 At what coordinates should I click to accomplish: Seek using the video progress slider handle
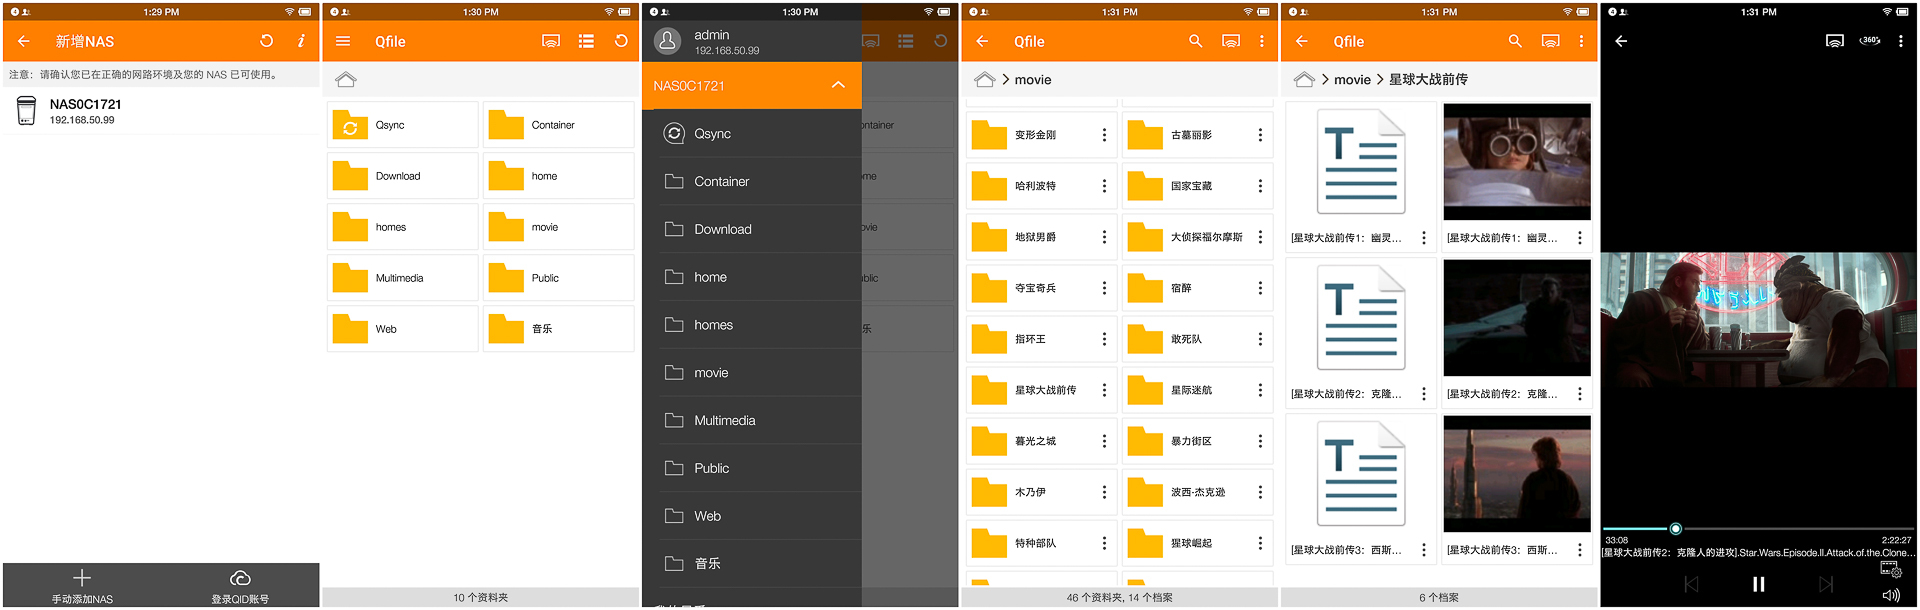coord(1675,529)
